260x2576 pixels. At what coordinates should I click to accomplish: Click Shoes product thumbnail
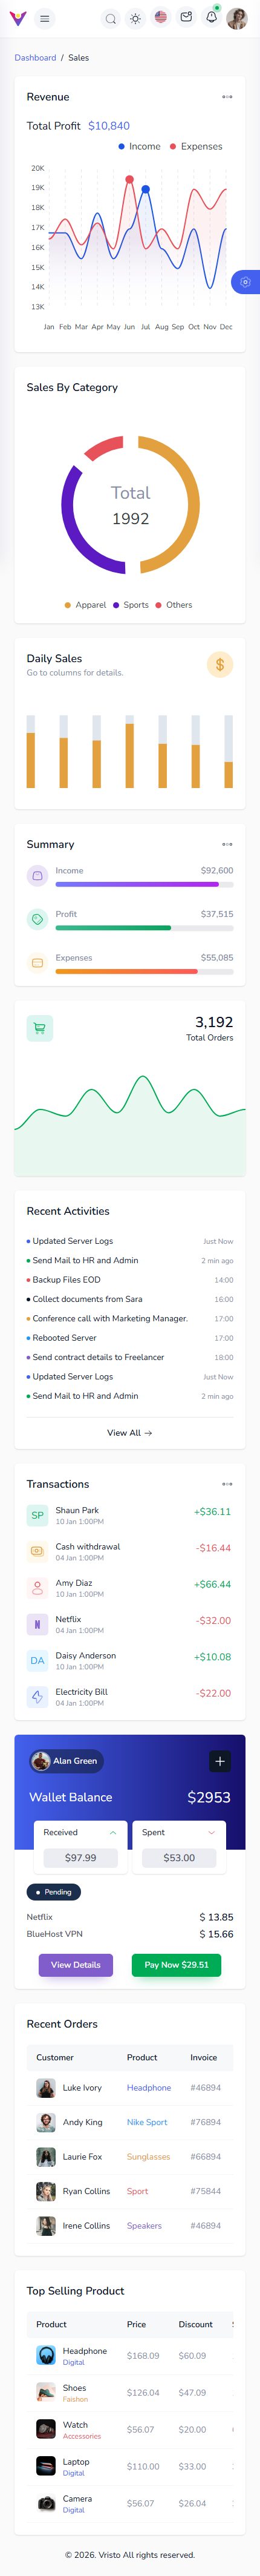(x=46, y=2393)
